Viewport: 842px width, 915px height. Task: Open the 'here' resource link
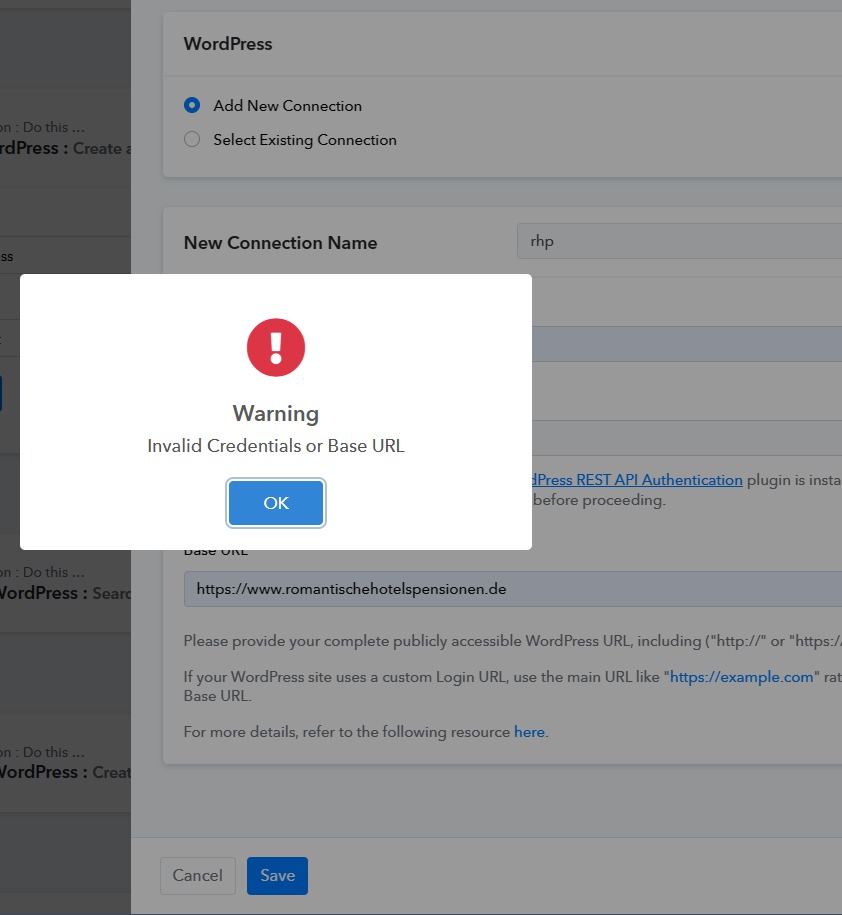529,732
